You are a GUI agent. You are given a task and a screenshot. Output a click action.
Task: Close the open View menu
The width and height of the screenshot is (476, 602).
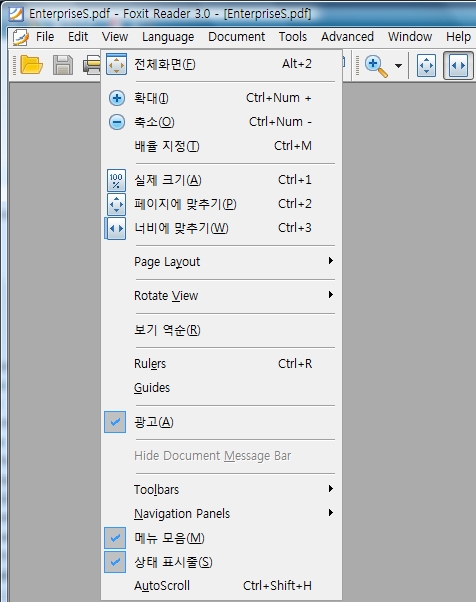point(115,37)
